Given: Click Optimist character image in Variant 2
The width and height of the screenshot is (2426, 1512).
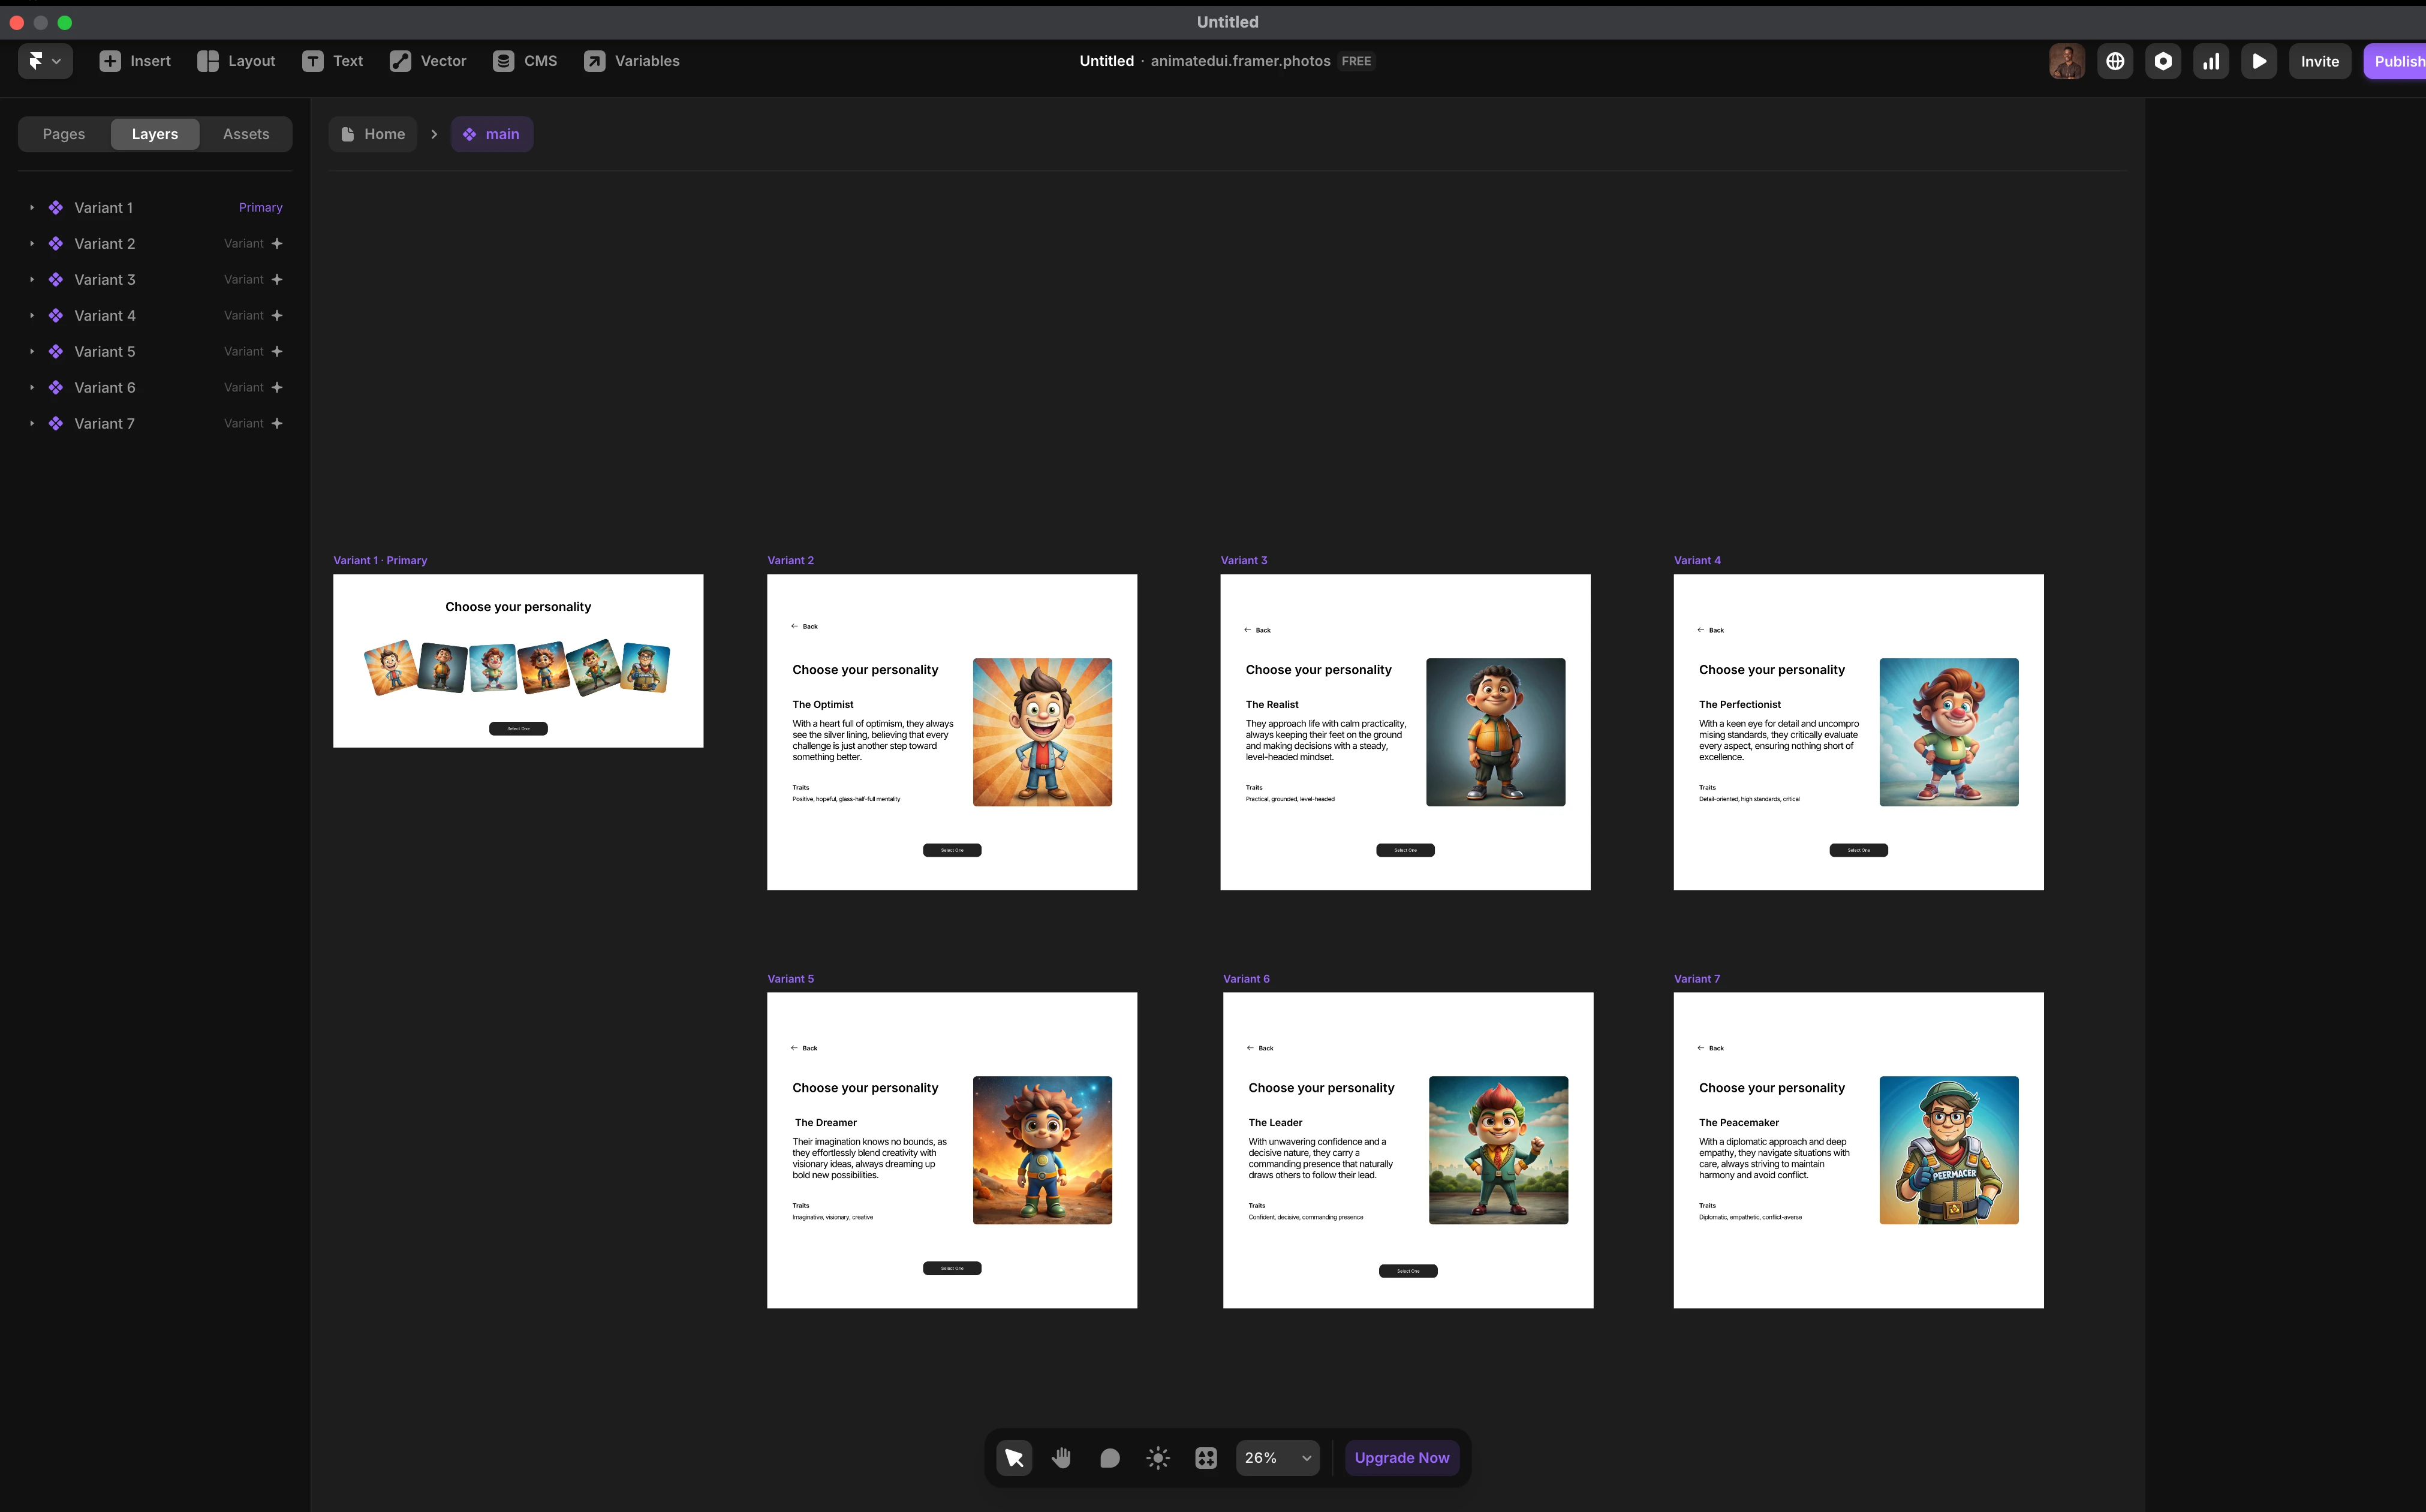Looking at the screenshot, I should pos(1042,732).
